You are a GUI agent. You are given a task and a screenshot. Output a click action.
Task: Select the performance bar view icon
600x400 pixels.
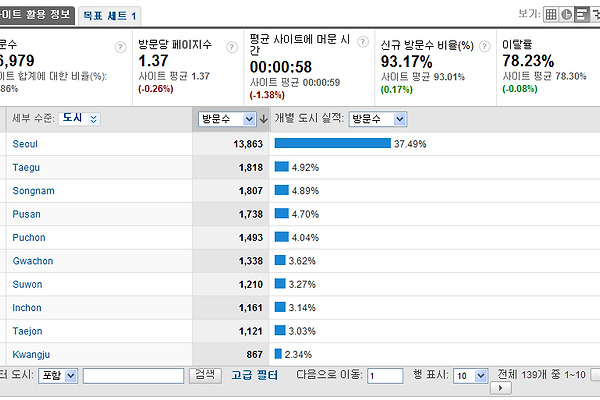pos(581,14)
